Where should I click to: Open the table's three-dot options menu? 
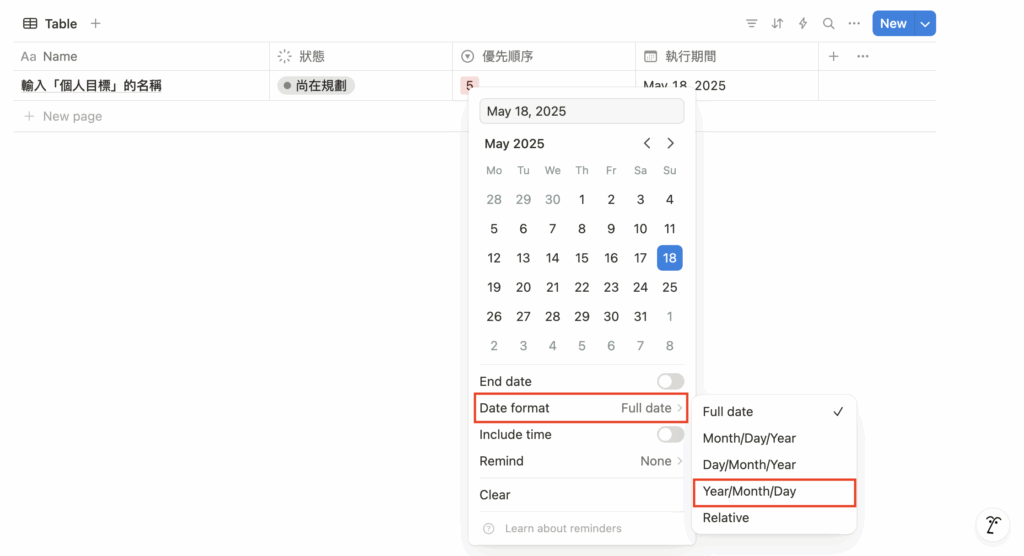(854, 24)
